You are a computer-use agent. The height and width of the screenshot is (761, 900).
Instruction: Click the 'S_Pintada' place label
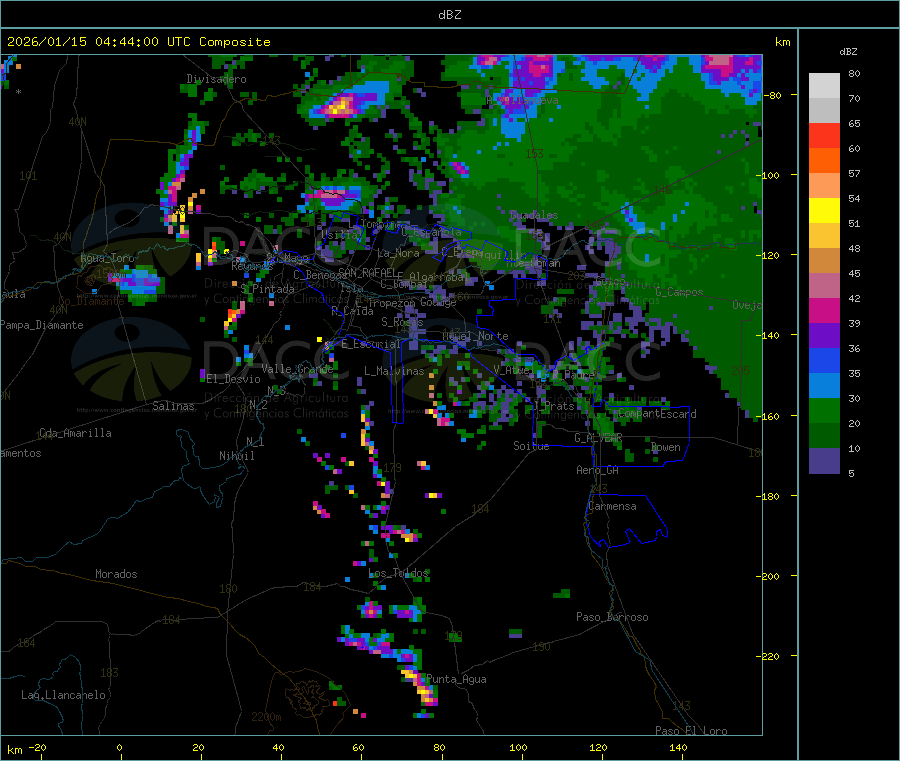tap(267, 289)
